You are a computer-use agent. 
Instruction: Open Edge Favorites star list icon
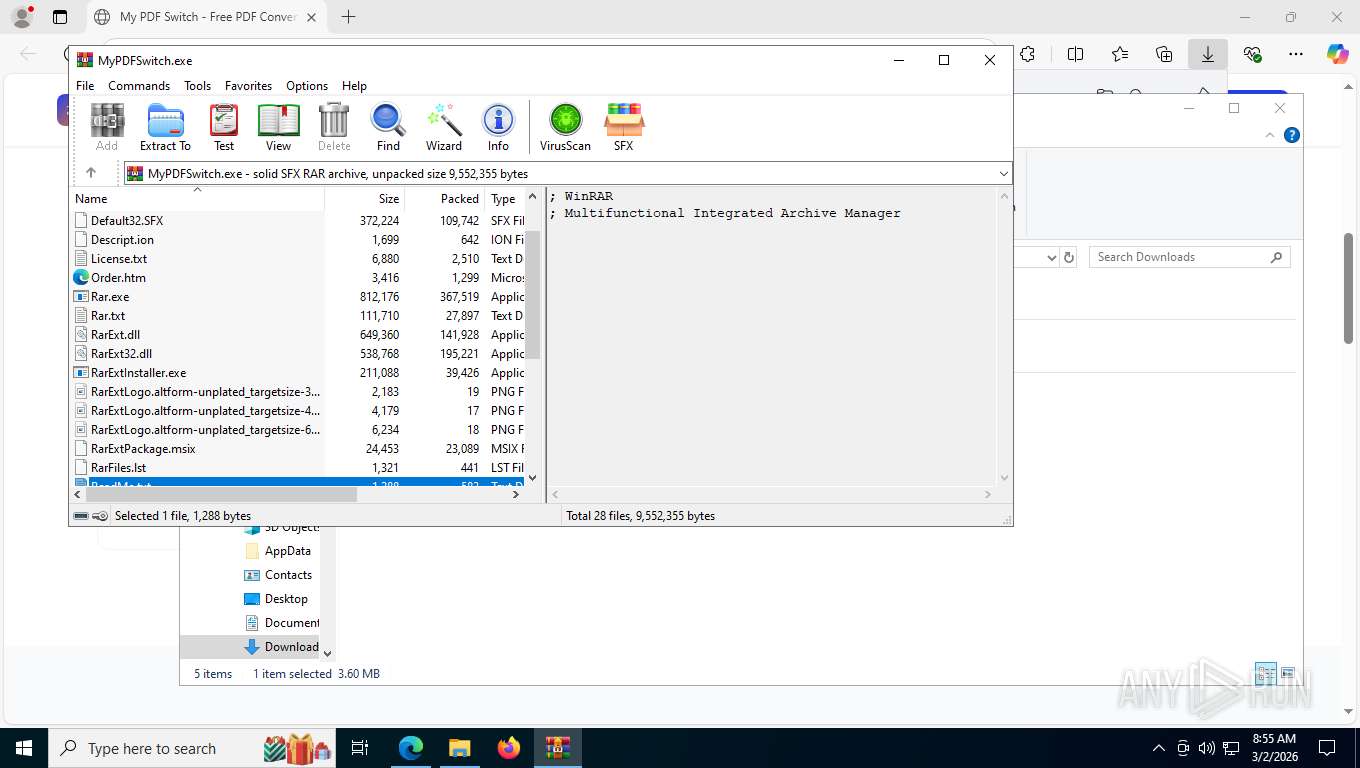[1120, 54]
